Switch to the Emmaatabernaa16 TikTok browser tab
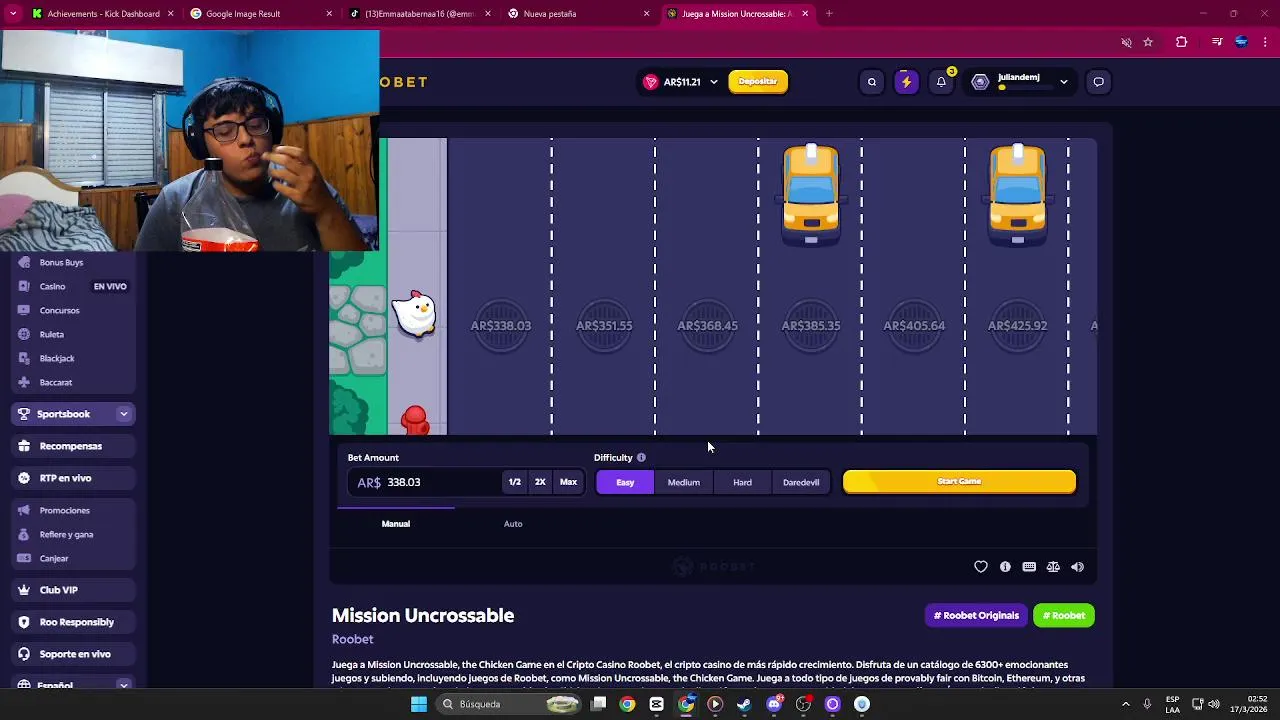 coord(419,14)
